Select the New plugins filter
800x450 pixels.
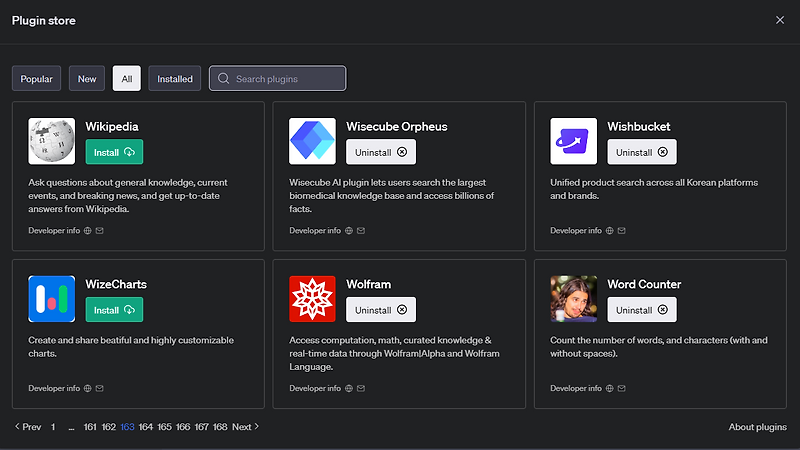click(87, 79)
